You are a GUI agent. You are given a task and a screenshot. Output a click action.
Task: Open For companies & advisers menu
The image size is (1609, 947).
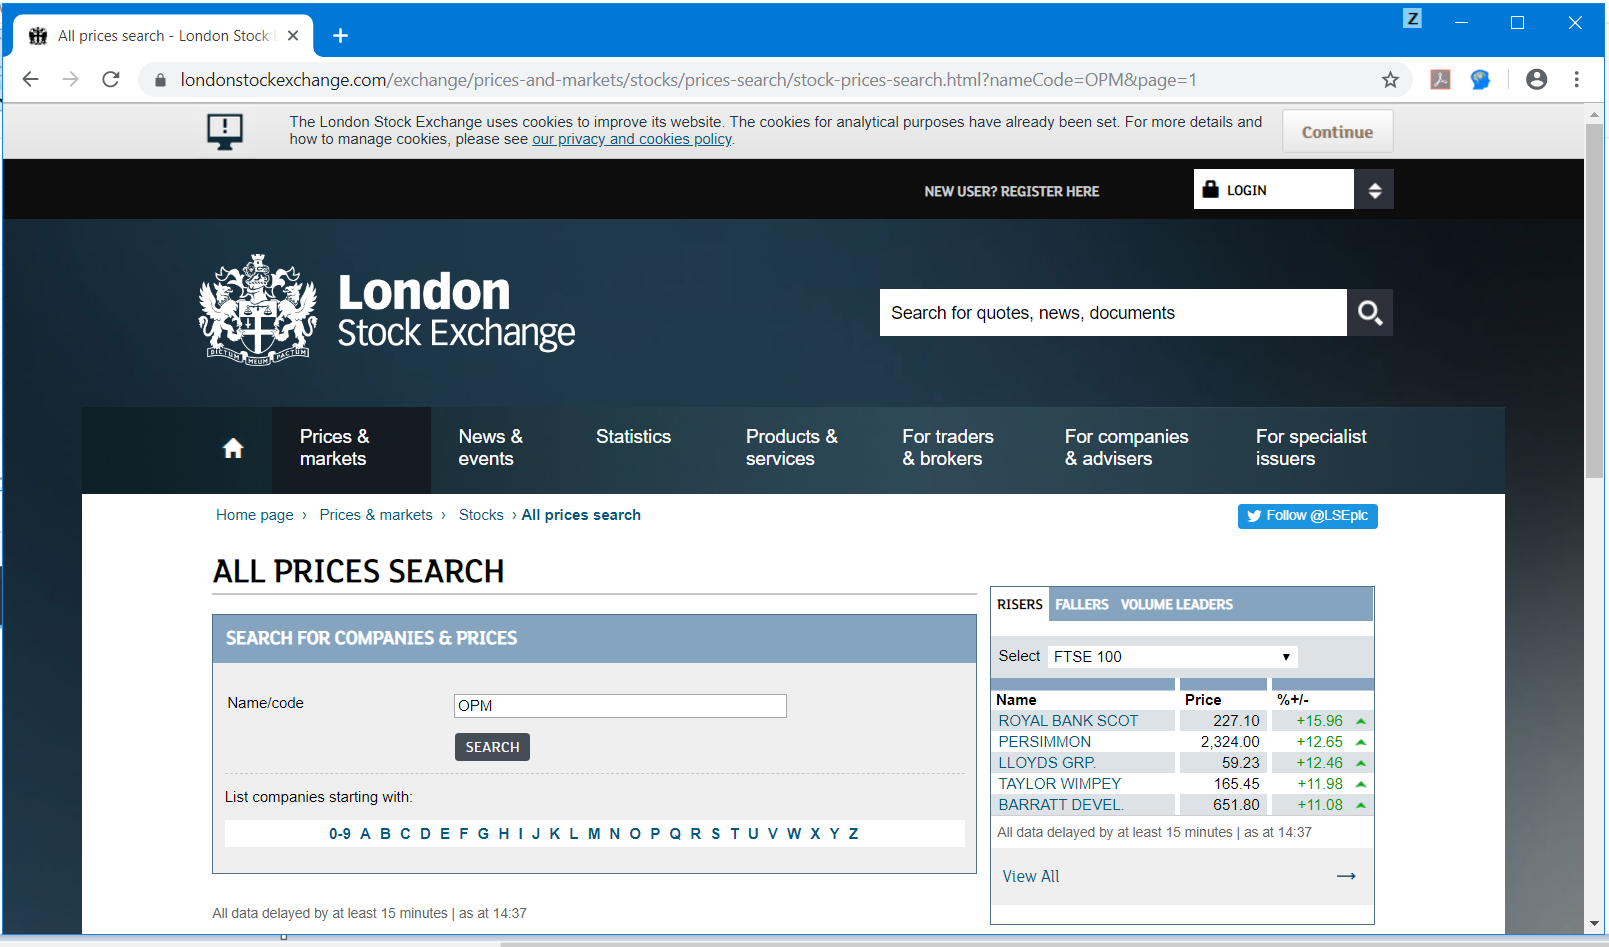click(1126, 448)
